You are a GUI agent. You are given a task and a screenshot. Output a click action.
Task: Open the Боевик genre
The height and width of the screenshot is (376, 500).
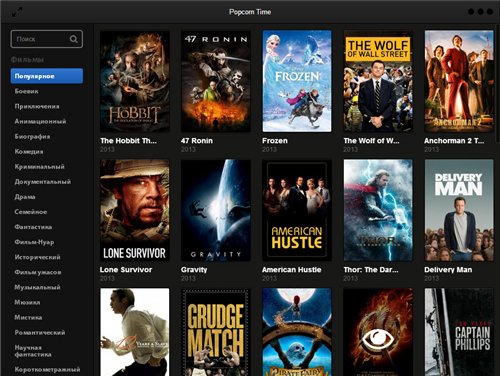(27, 91)
